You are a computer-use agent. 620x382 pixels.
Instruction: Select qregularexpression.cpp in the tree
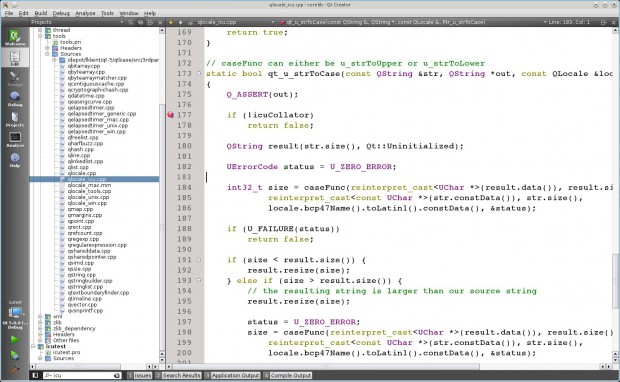click(x=97, y=245)
